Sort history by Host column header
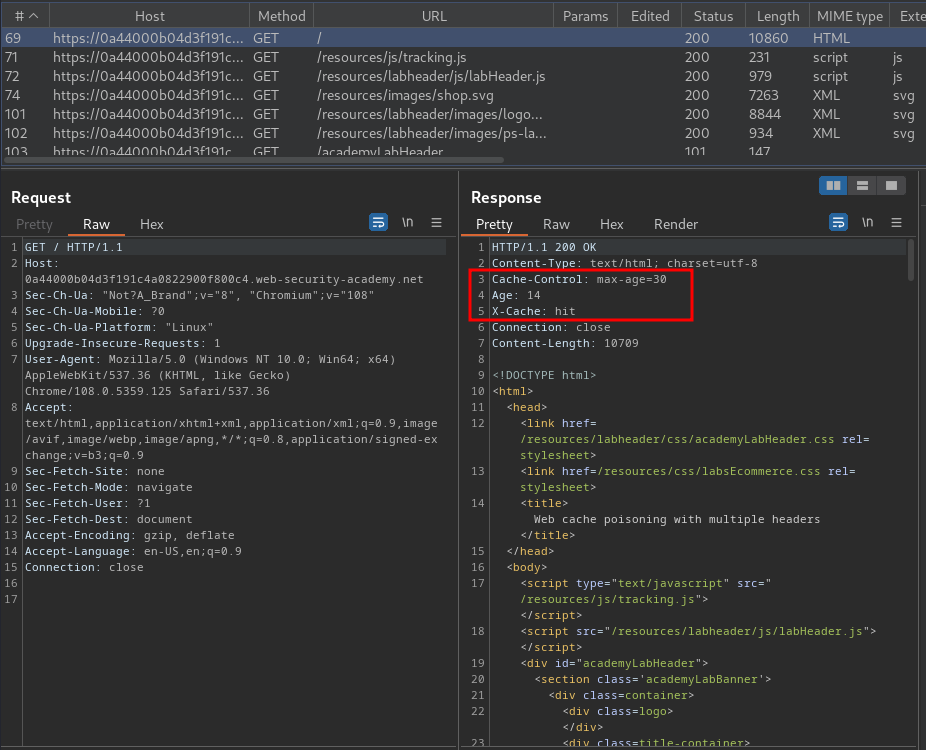 tap(149, 16)
